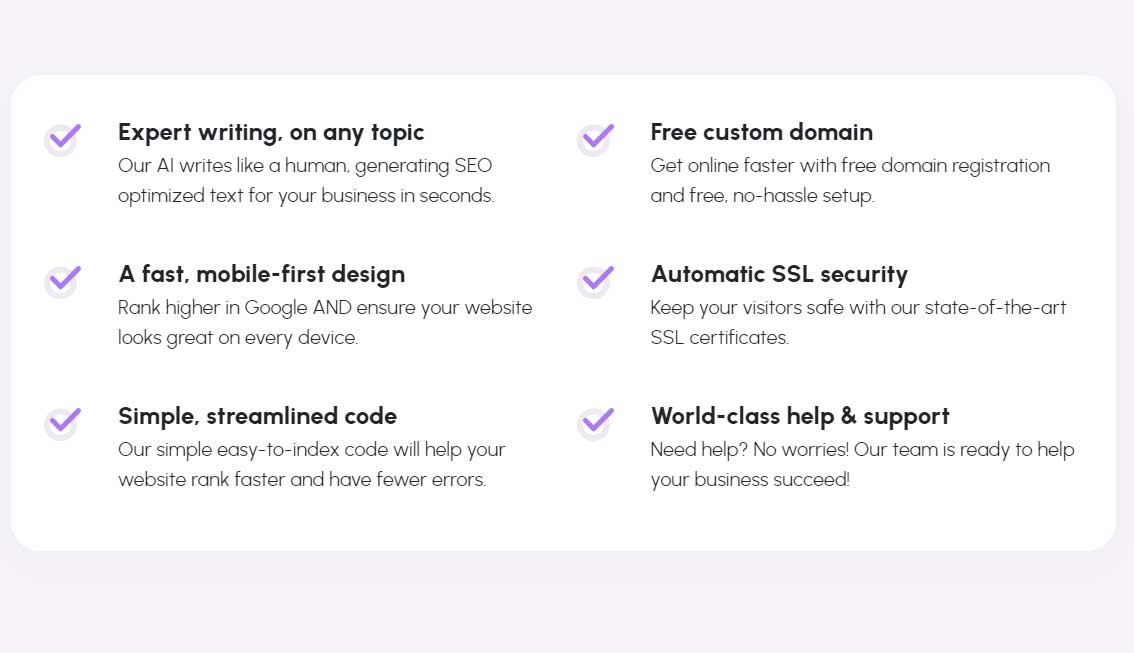Click the checkmark icon beside Free custom domain
The height and width of the screenshot is (653, 1134).
(595, 138)
